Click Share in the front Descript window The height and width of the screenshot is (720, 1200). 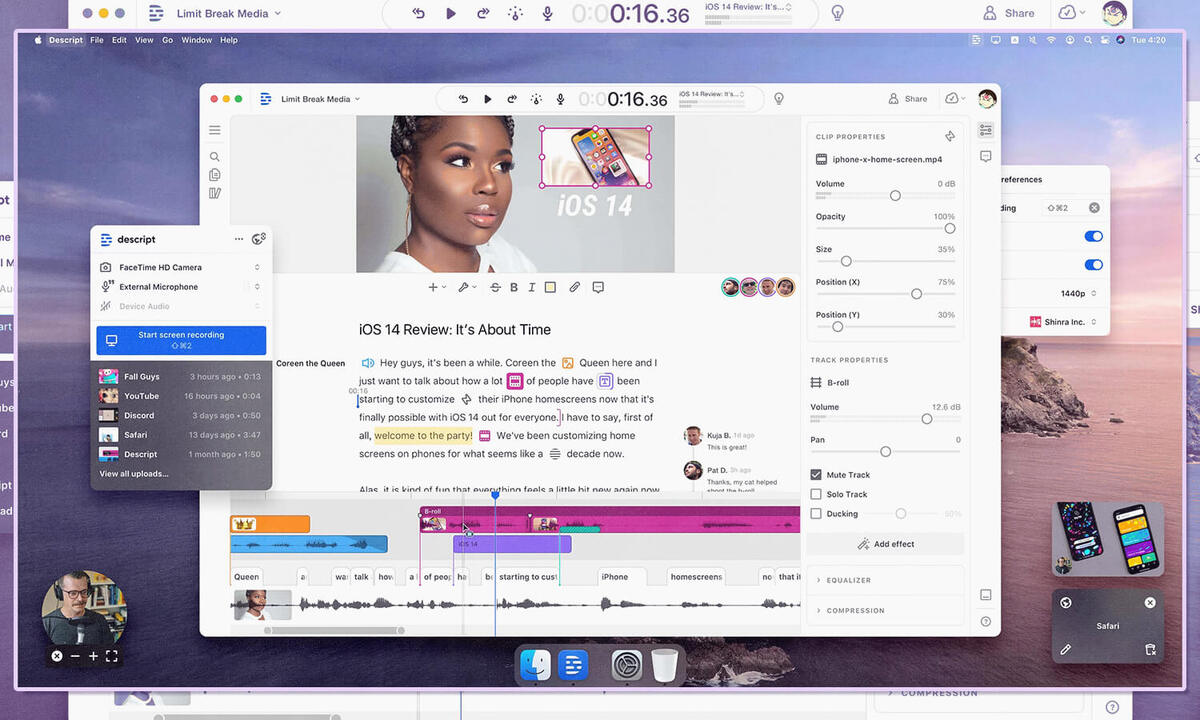[908, 99]
